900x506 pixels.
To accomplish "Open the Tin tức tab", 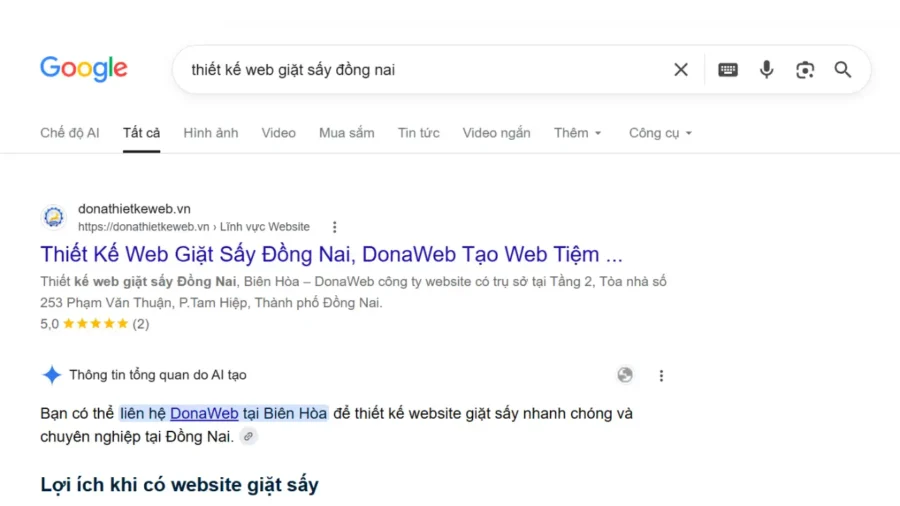I will point(418,133).
